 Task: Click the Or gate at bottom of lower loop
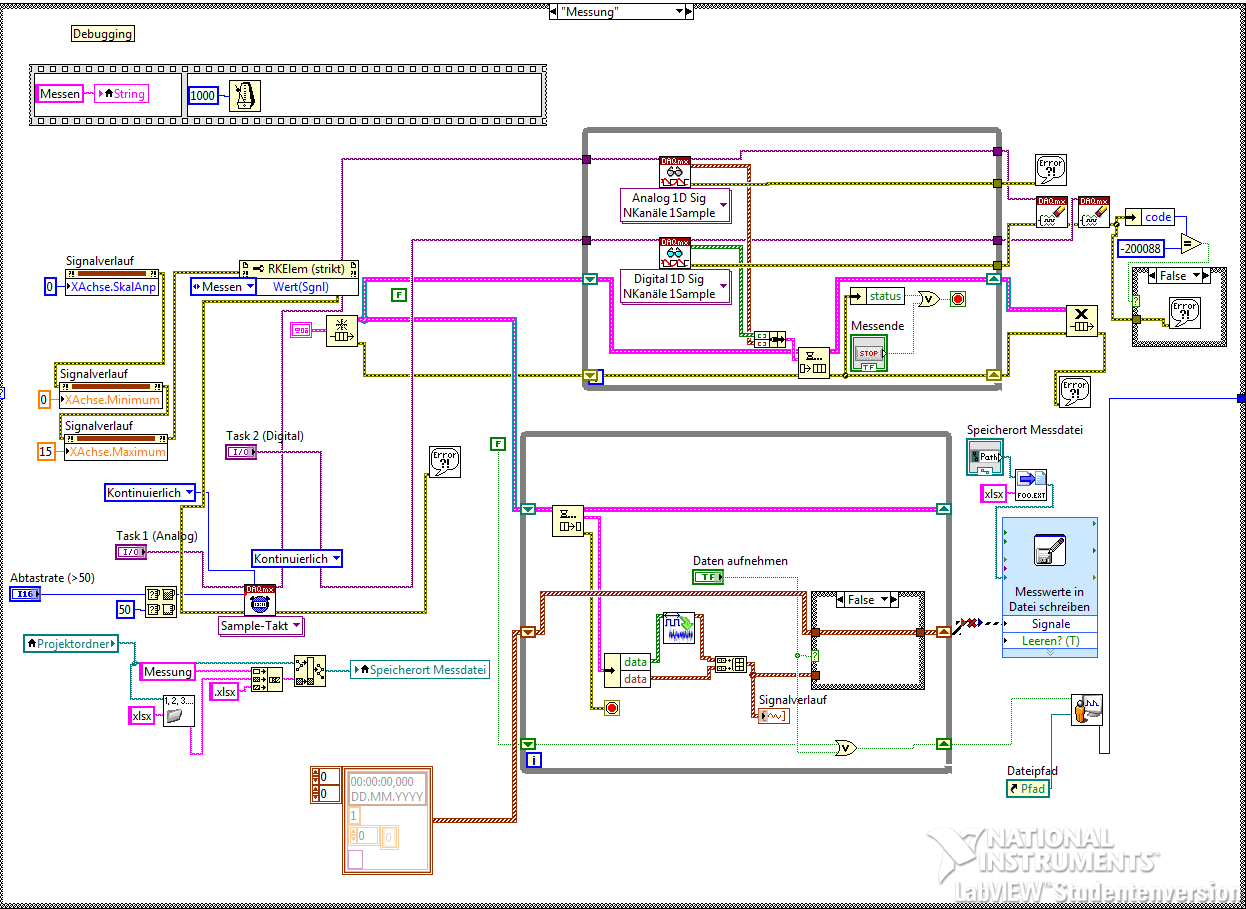point(846,746)
